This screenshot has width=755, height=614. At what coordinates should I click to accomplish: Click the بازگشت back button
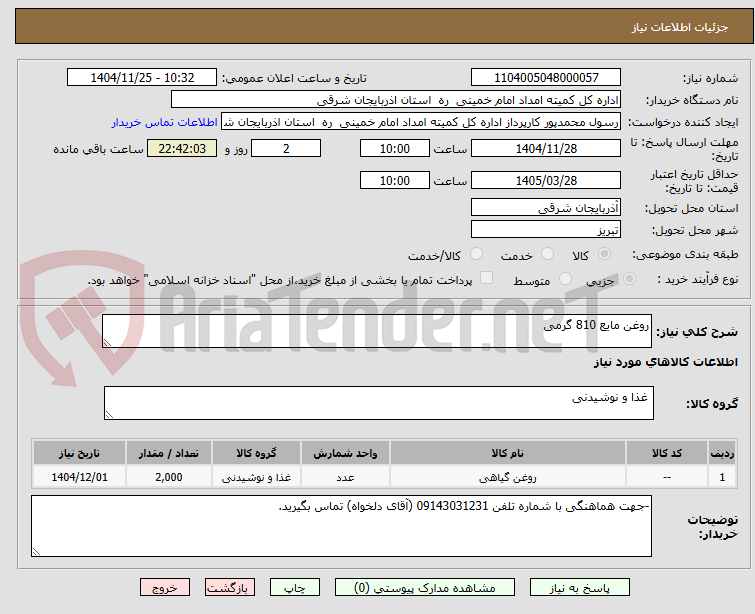pos(230,588)
